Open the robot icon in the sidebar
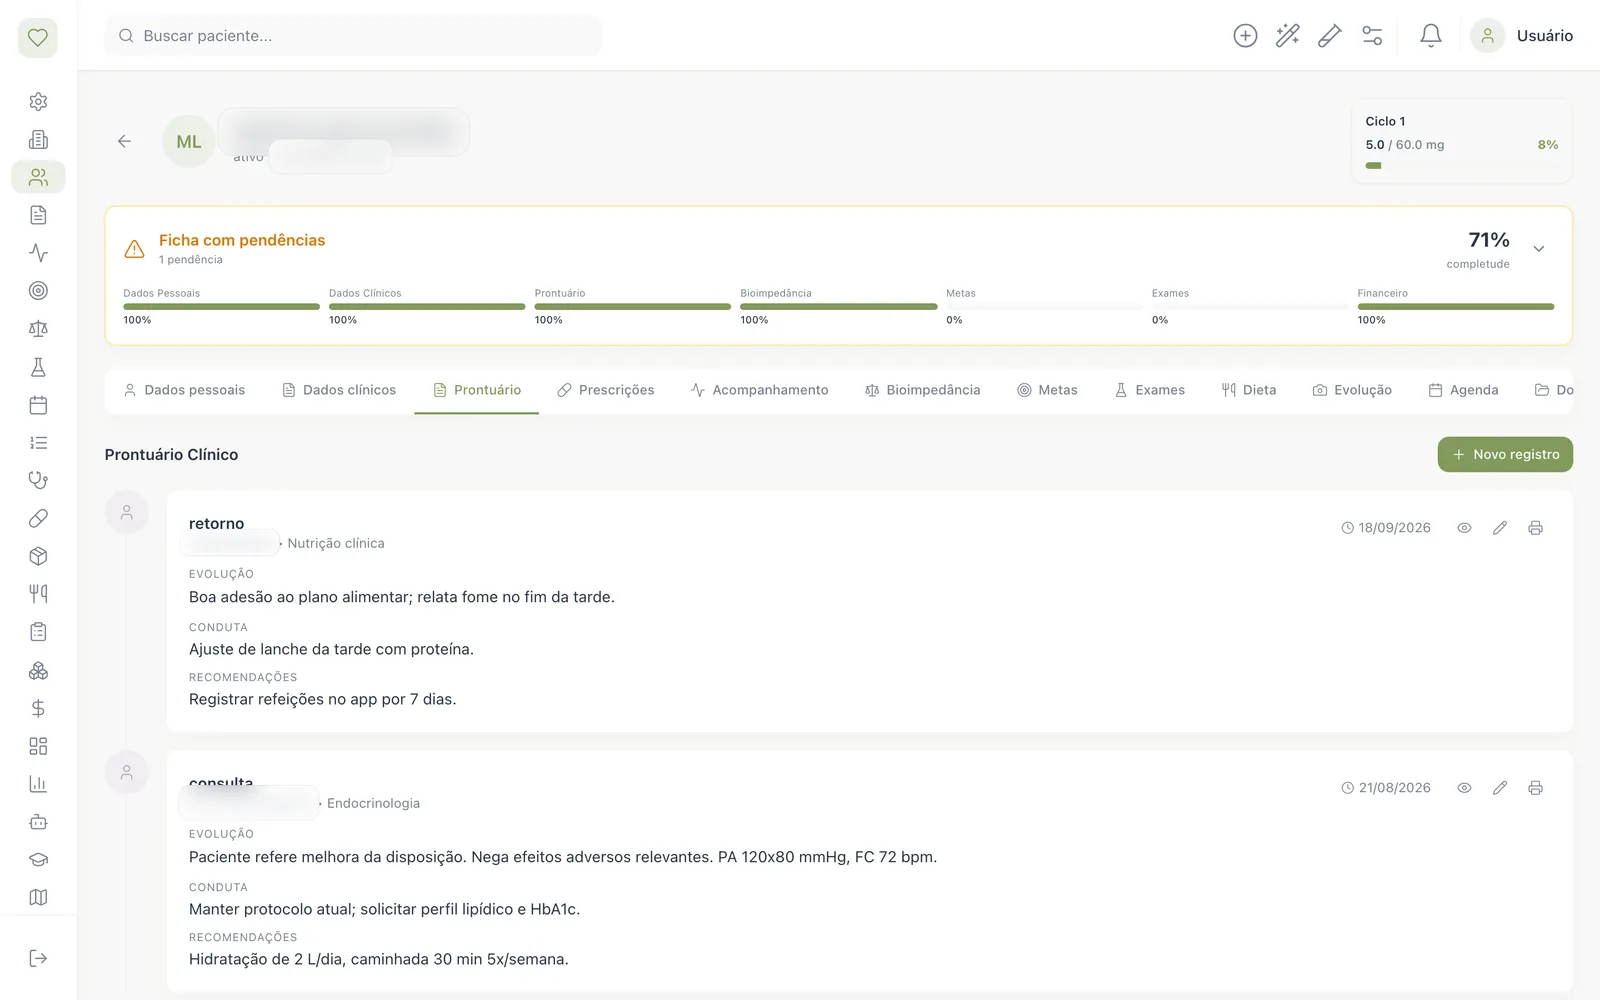The height and width of the screenshot is (1000, 1600). (x=38, y=822)
